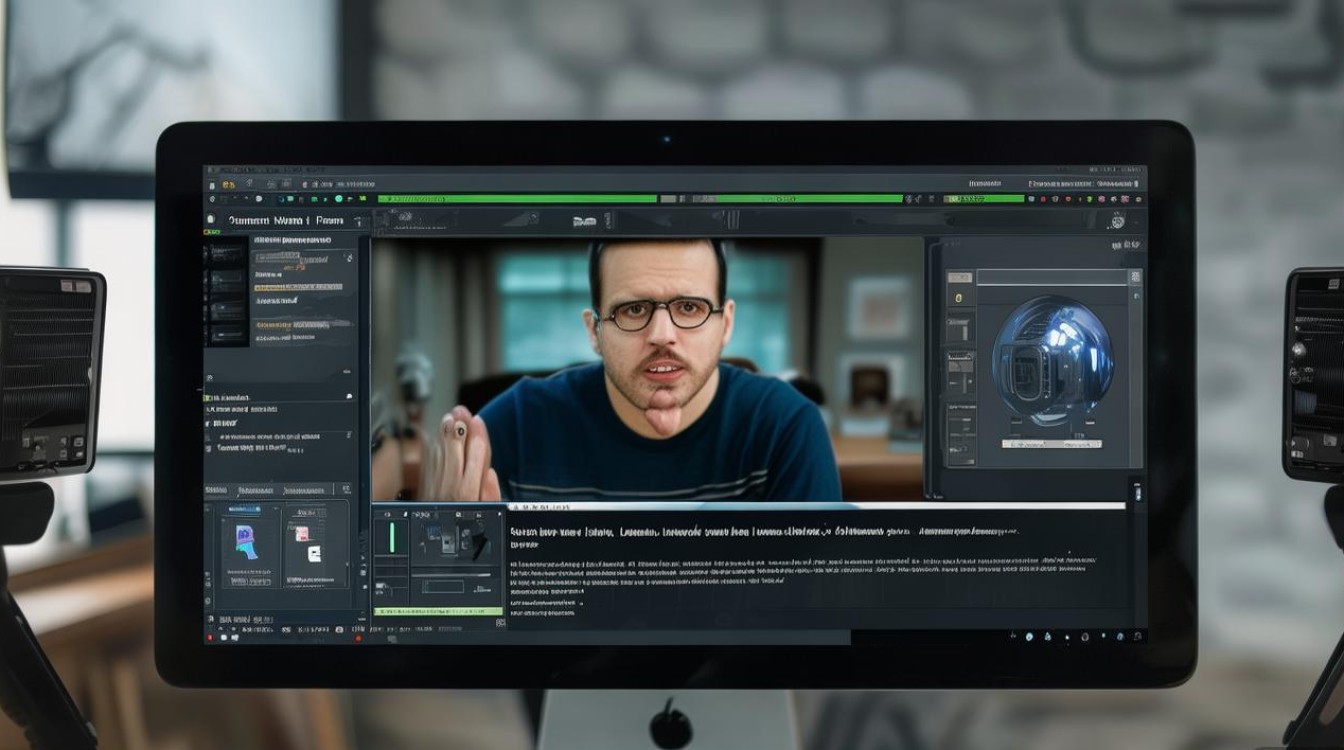Click the small yellow icon left of the sphere preview
The image size is (1344, 750).
pos(958,298)
